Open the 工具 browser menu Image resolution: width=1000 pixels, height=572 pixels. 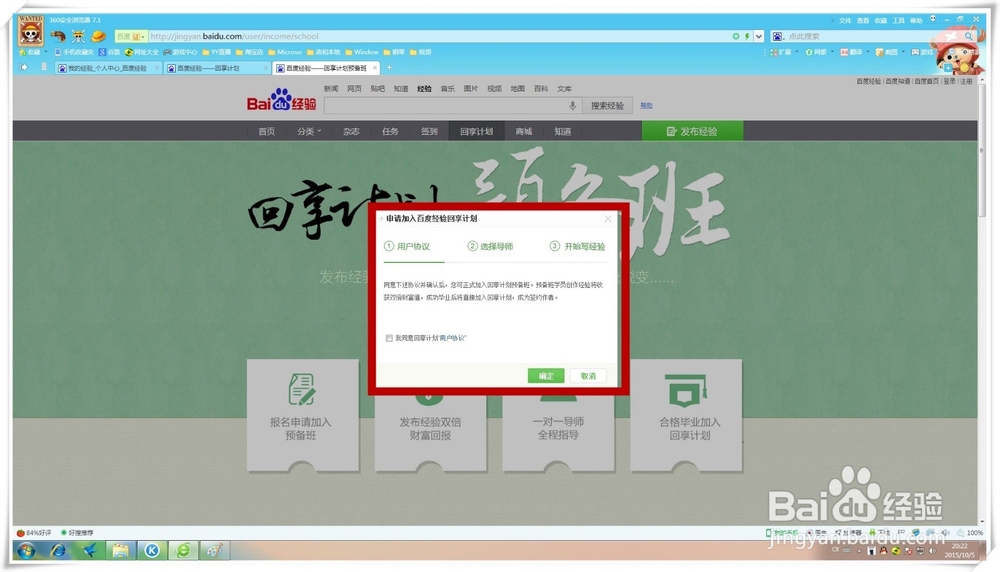[x=899, y=20]
